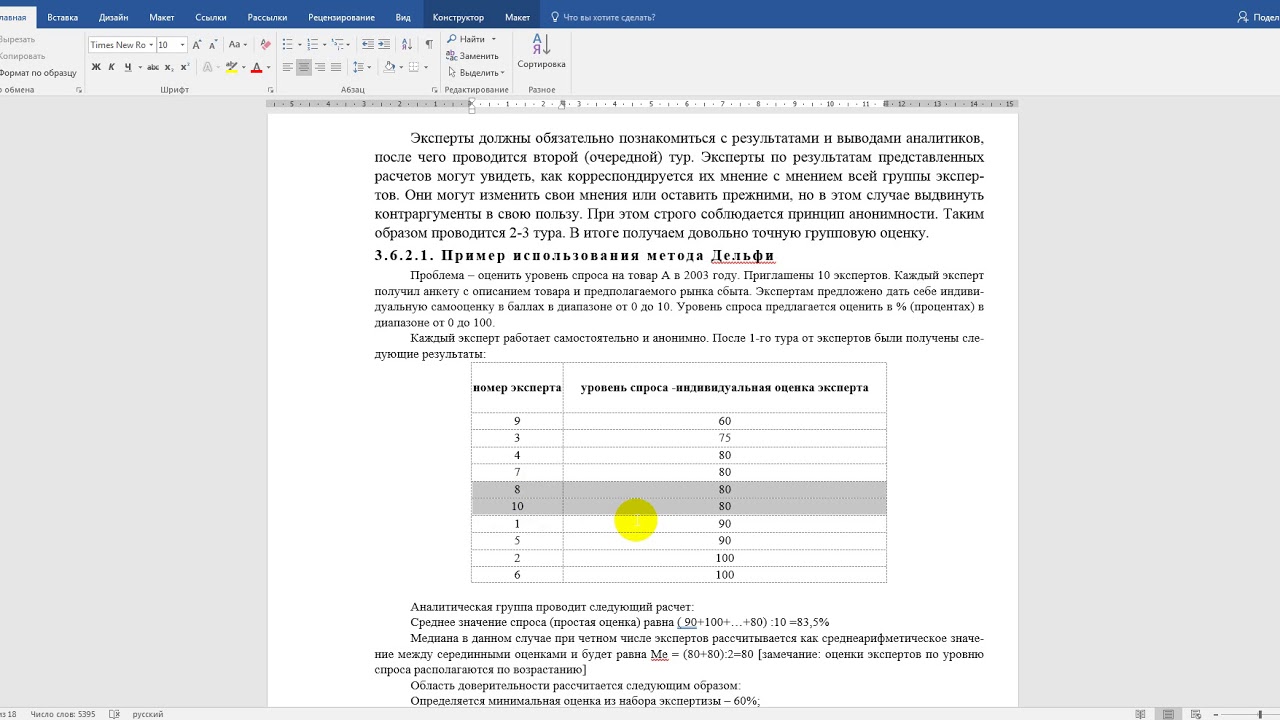1280x720 pixels.
Task: Apply bold formatting (Ж)
Action: pos(96,67)
